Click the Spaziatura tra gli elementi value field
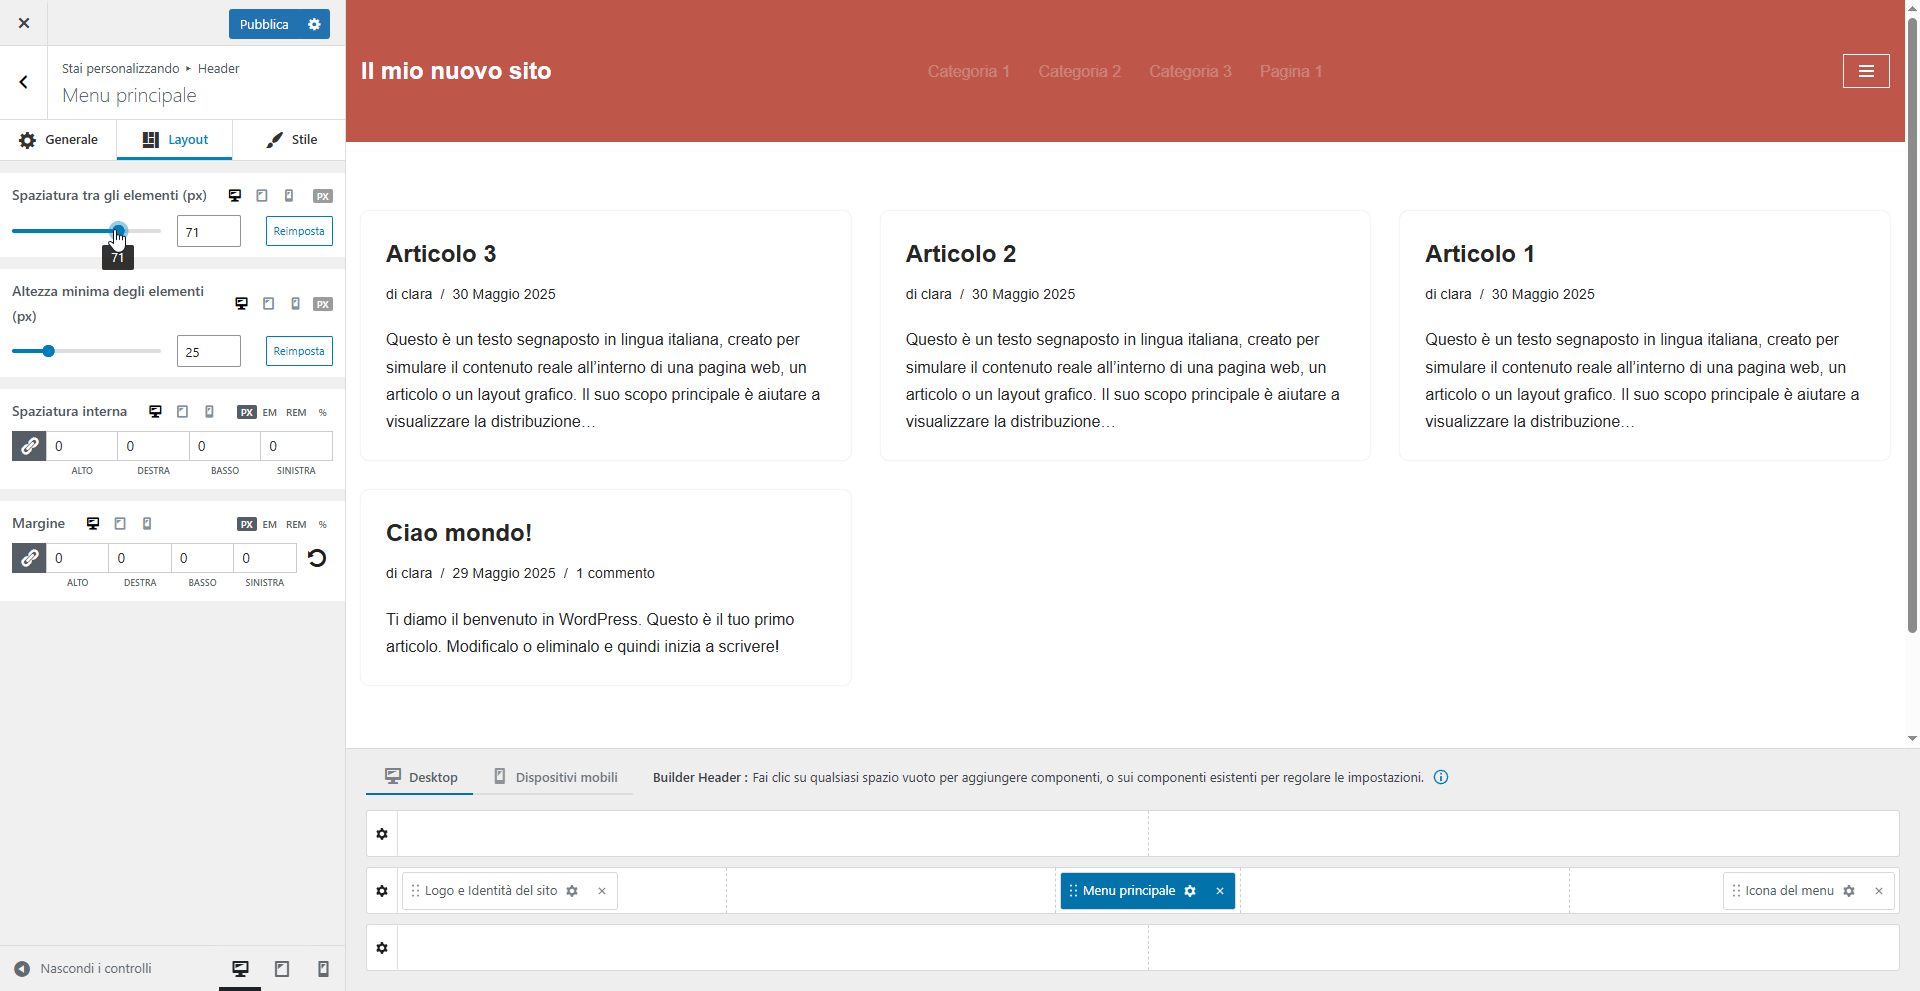Viewport: 1920px width, 991px height. pos(209,231)
